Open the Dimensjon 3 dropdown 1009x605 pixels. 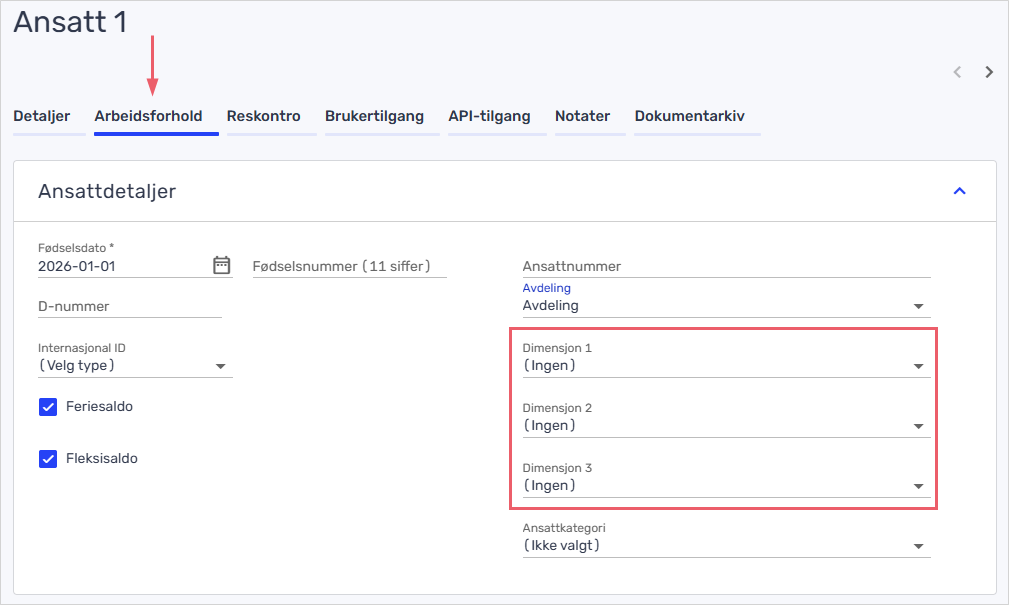[725, 486]
